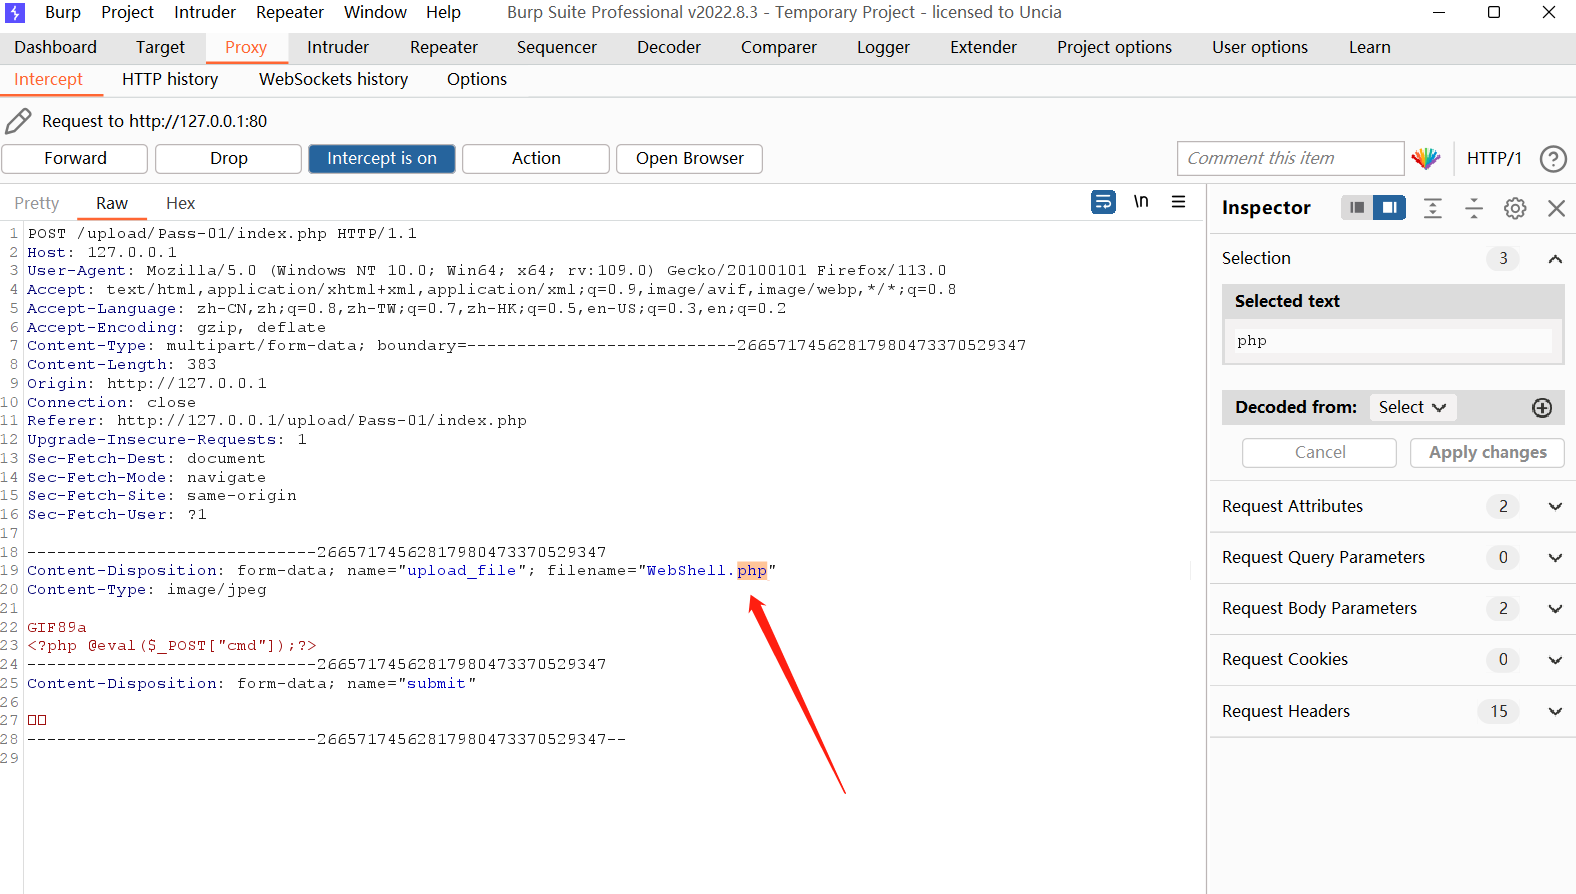Expand the Request Body Parameters section
Screen dimensions: 1576x894
click(1555, 609)
